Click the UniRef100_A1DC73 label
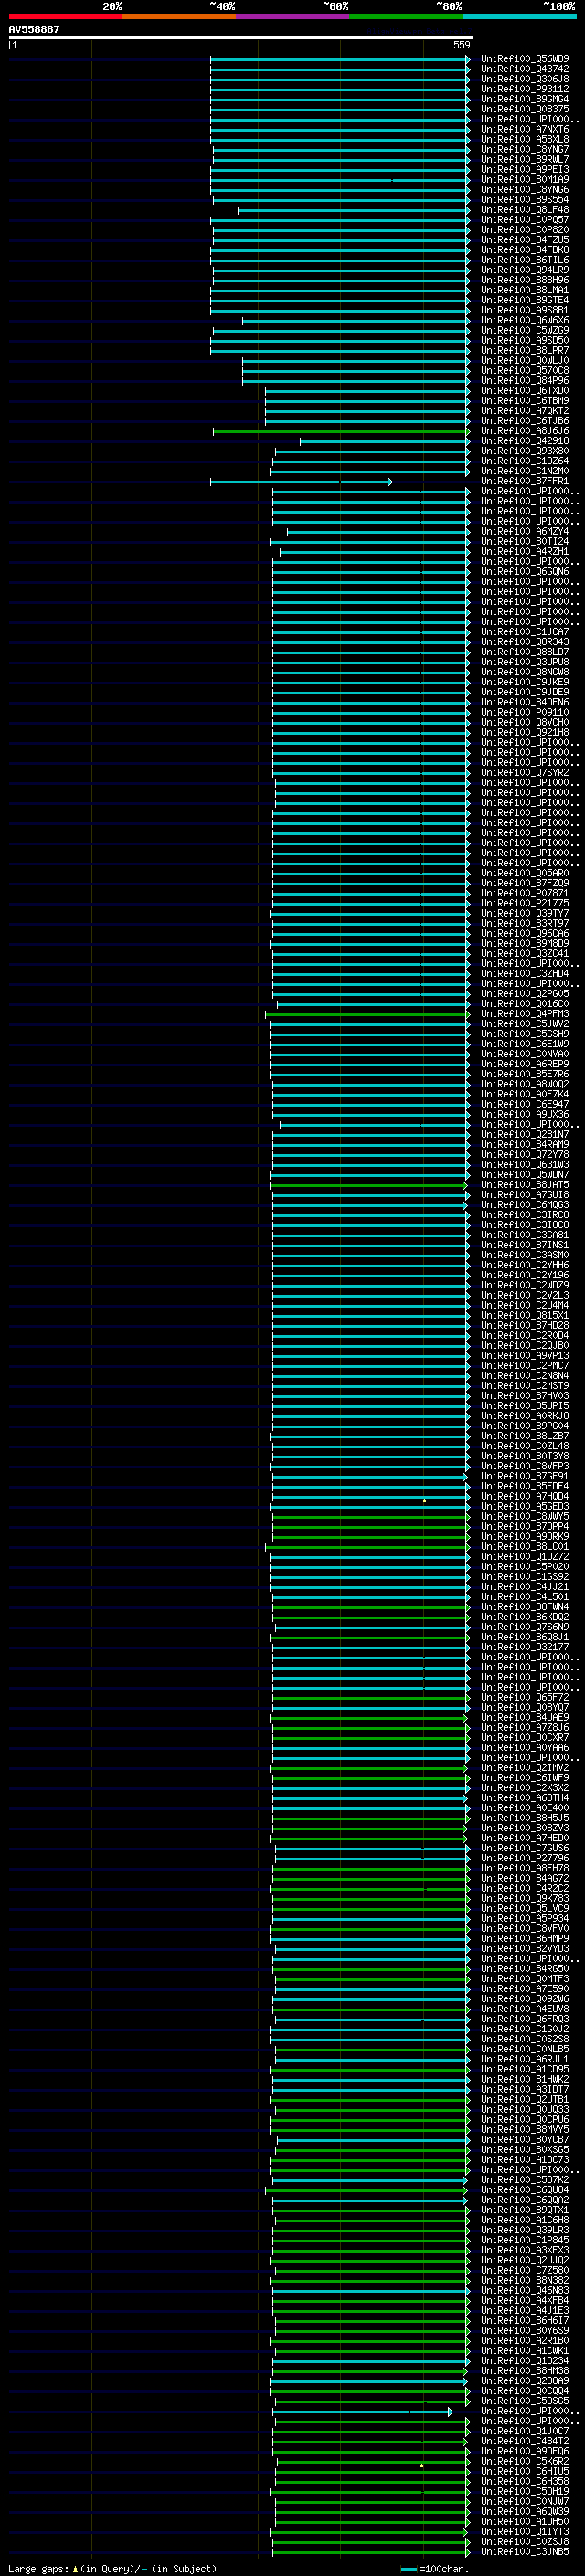585x2576 pixels. click(525, 2160)
